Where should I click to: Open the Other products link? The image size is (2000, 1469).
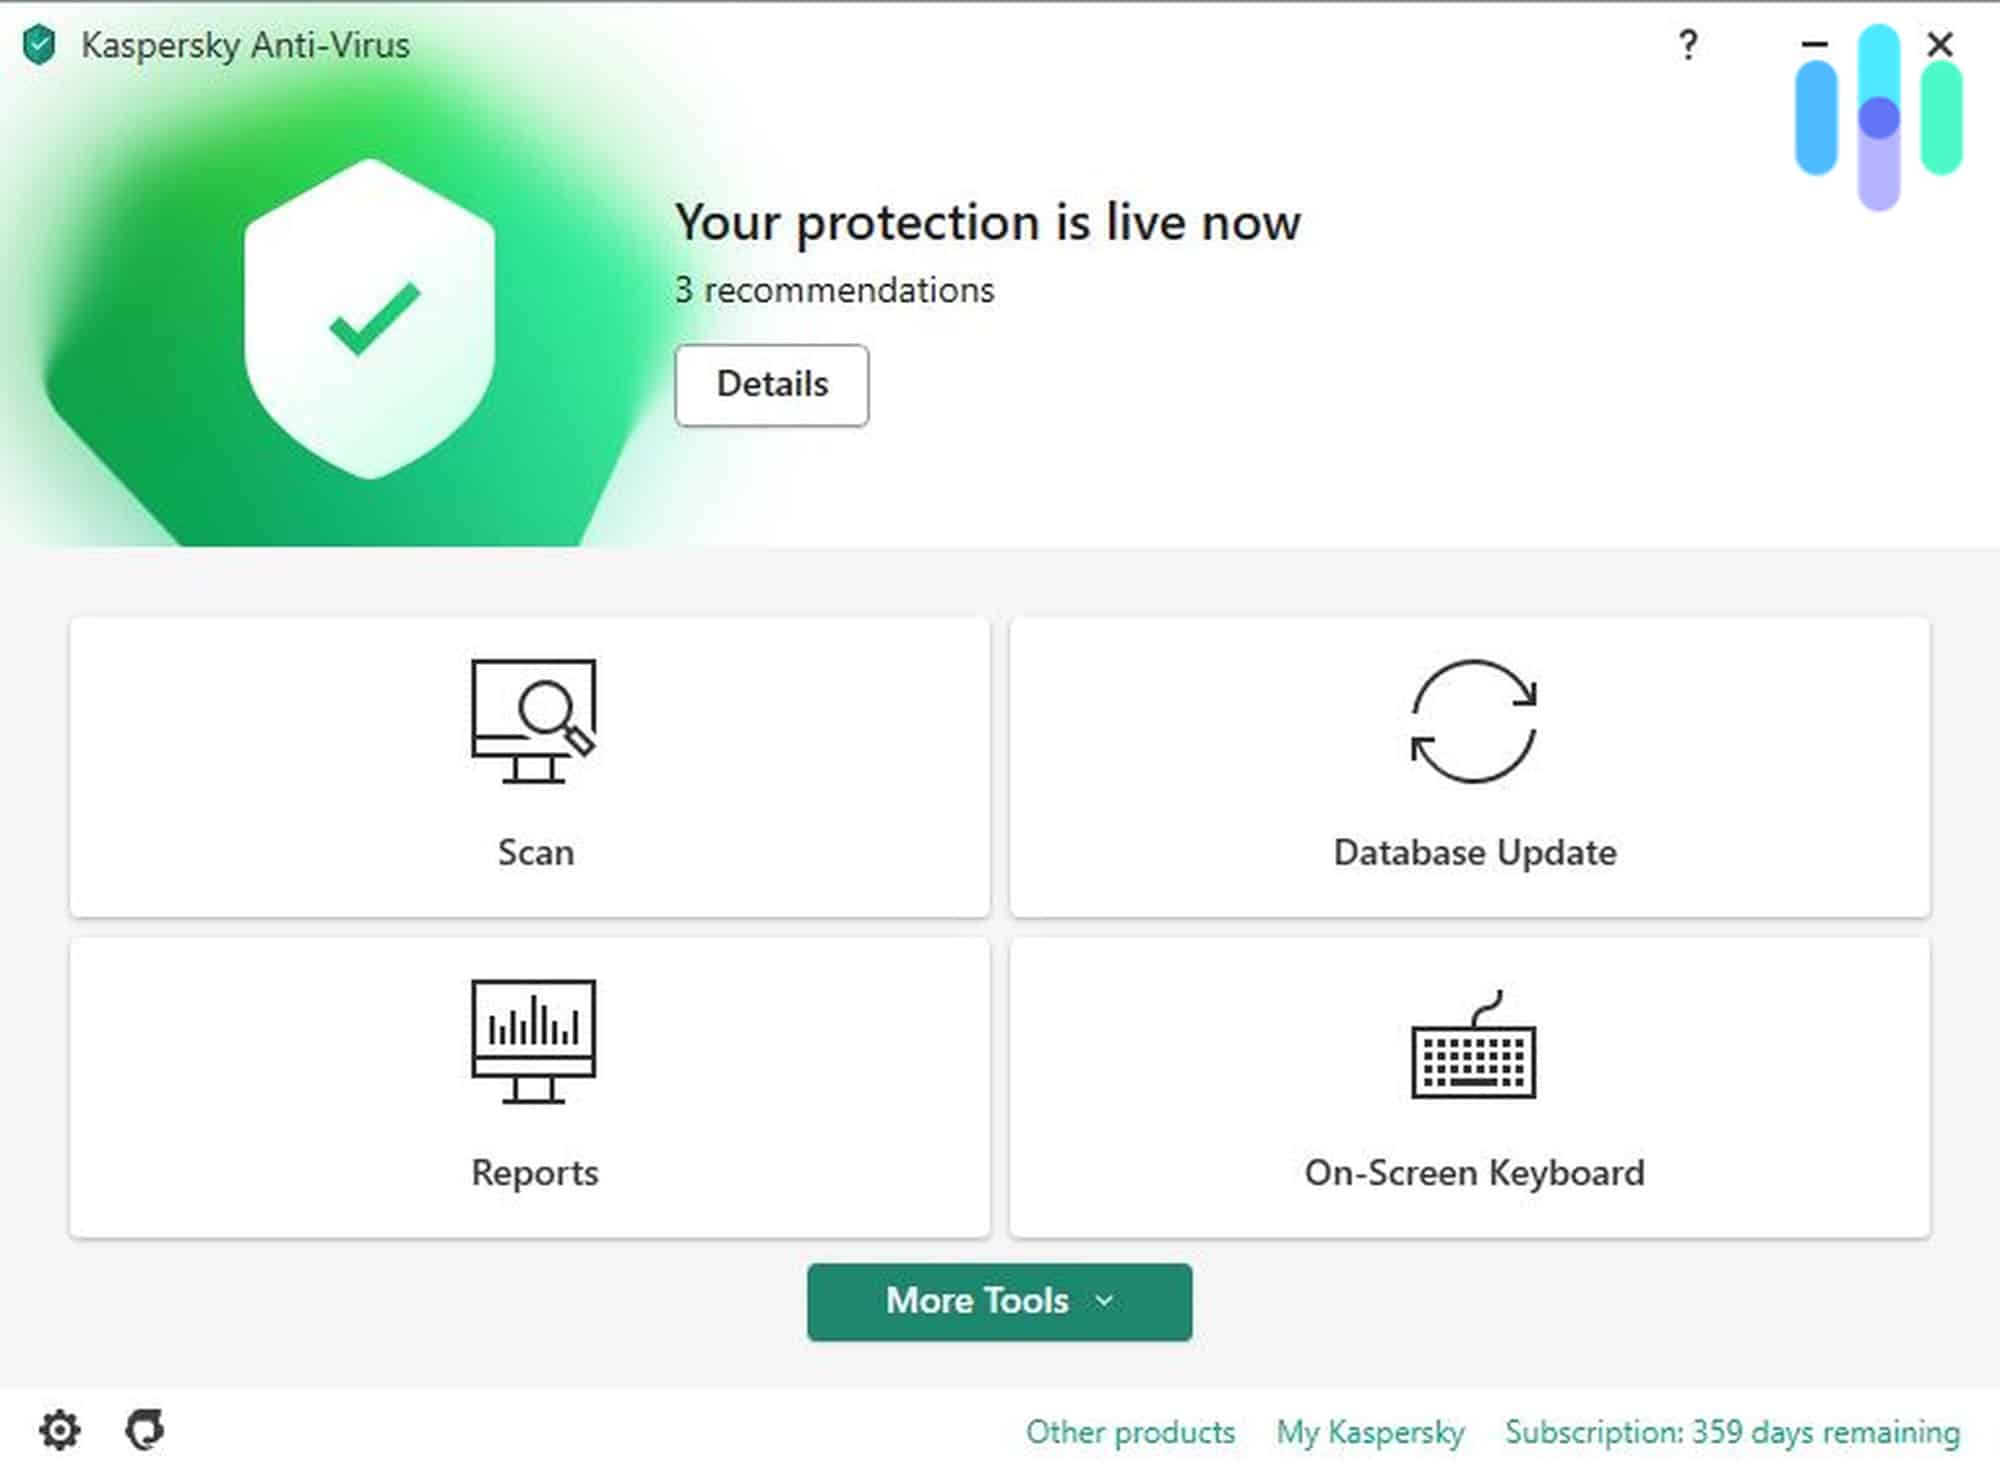click(x=1130, y=1432)
